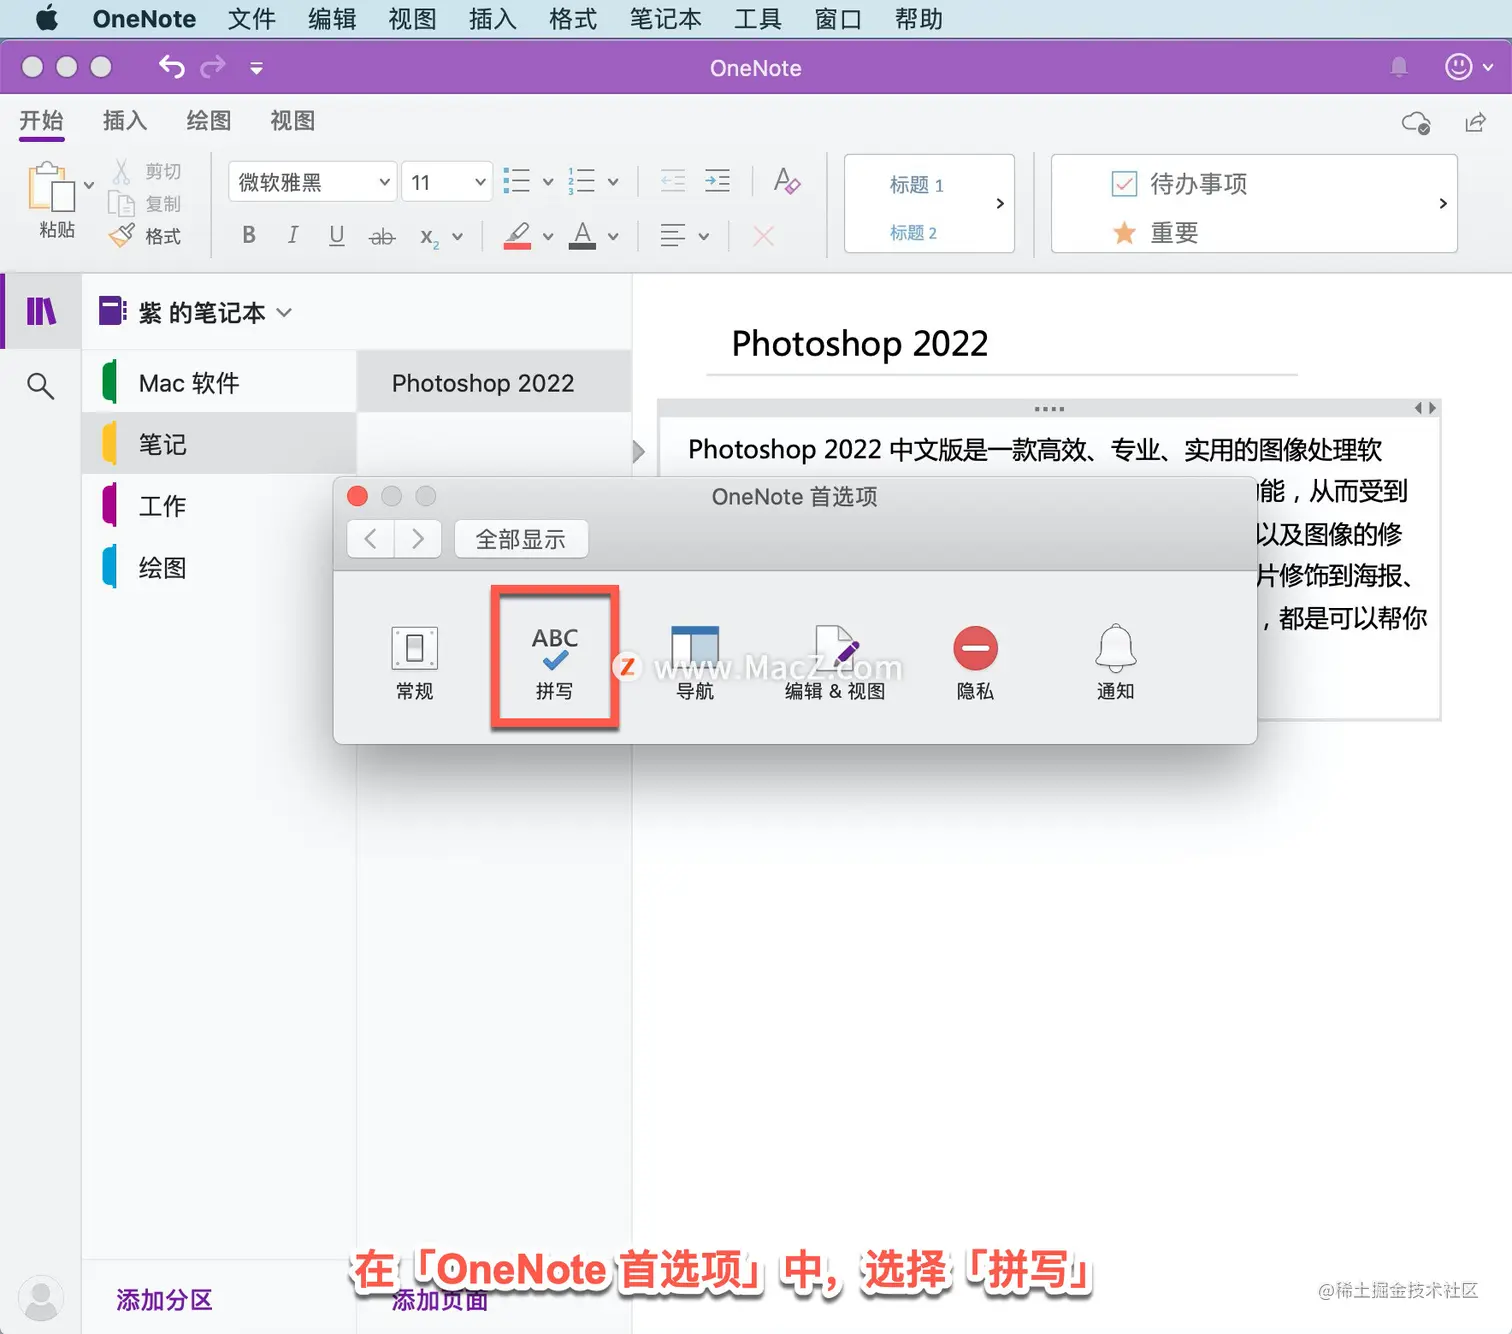Click the notification bell in title bar
The image size is (1512, 1334).
coord(1399,67)
